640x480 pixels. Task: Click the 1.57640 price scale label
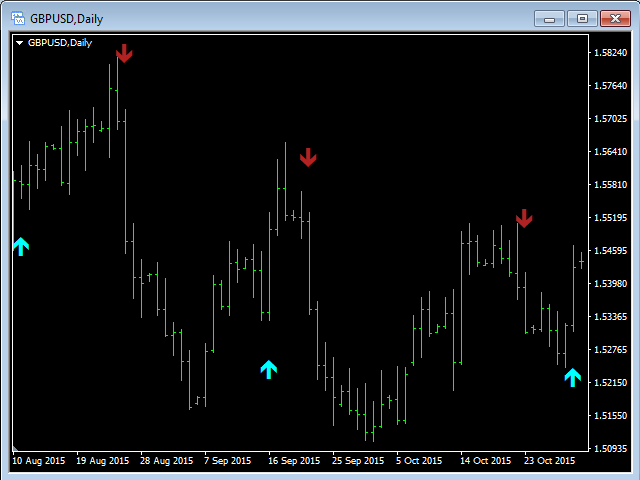click(x=610, y=86)
